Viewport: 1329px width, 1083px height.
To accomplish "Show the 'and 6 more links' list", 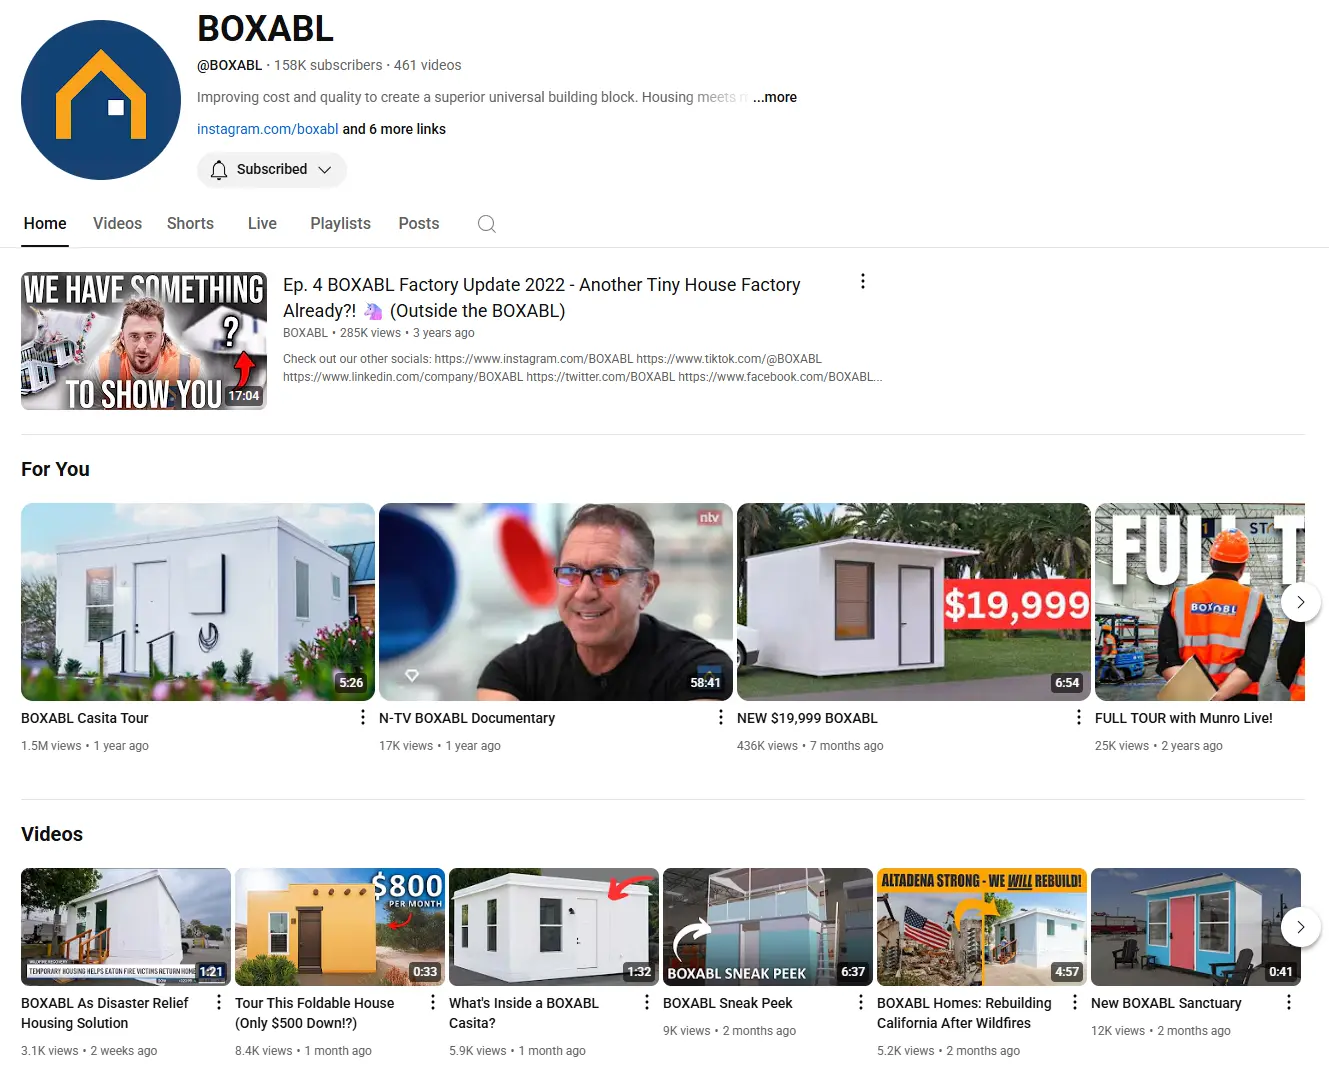I will pos(394,129).
